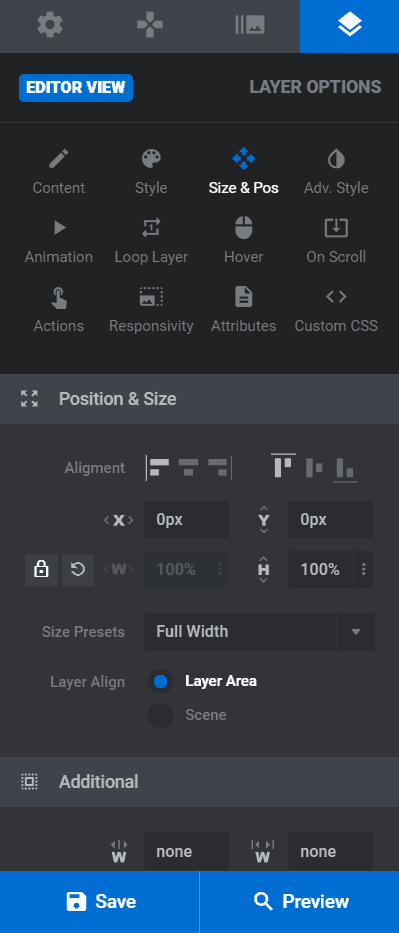
Task: Open the height unit options menu
Action: coord(363,570)
